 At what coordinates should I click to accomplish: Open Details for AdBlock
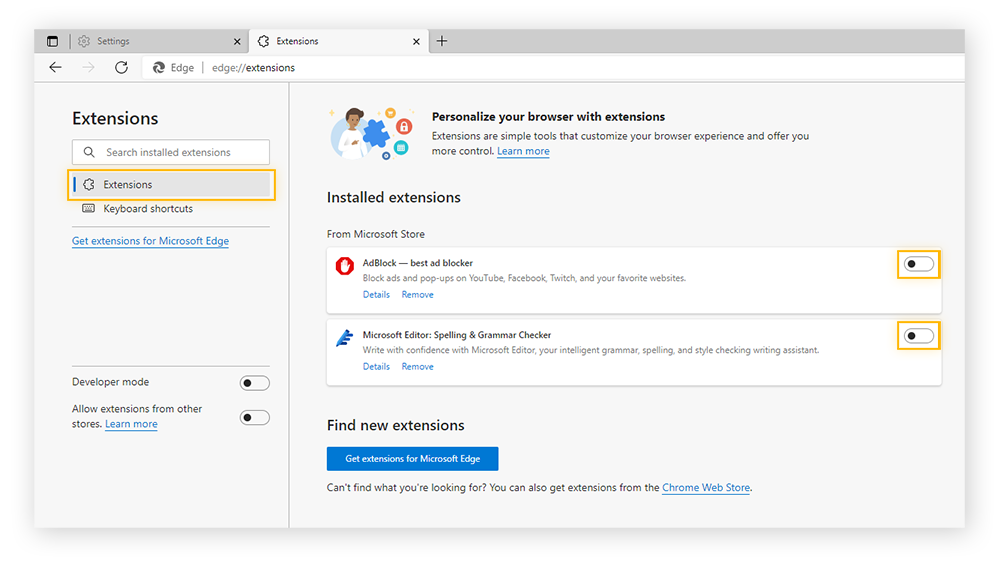(376, 295)
